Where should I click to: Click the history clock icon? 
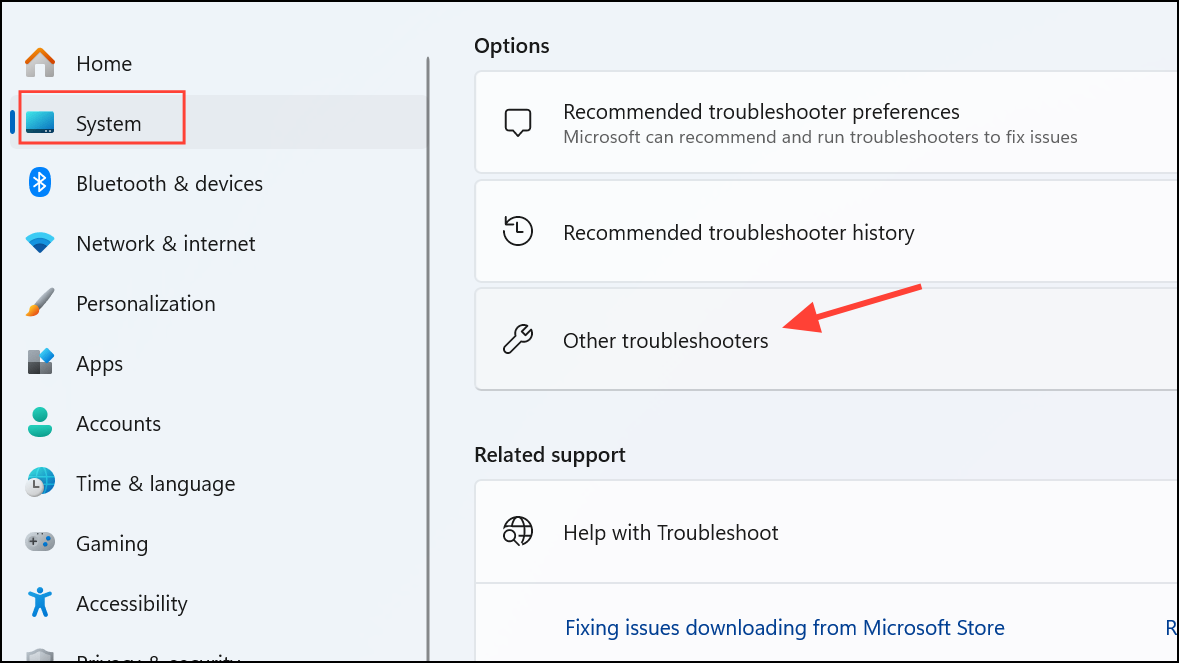point(518,232)
